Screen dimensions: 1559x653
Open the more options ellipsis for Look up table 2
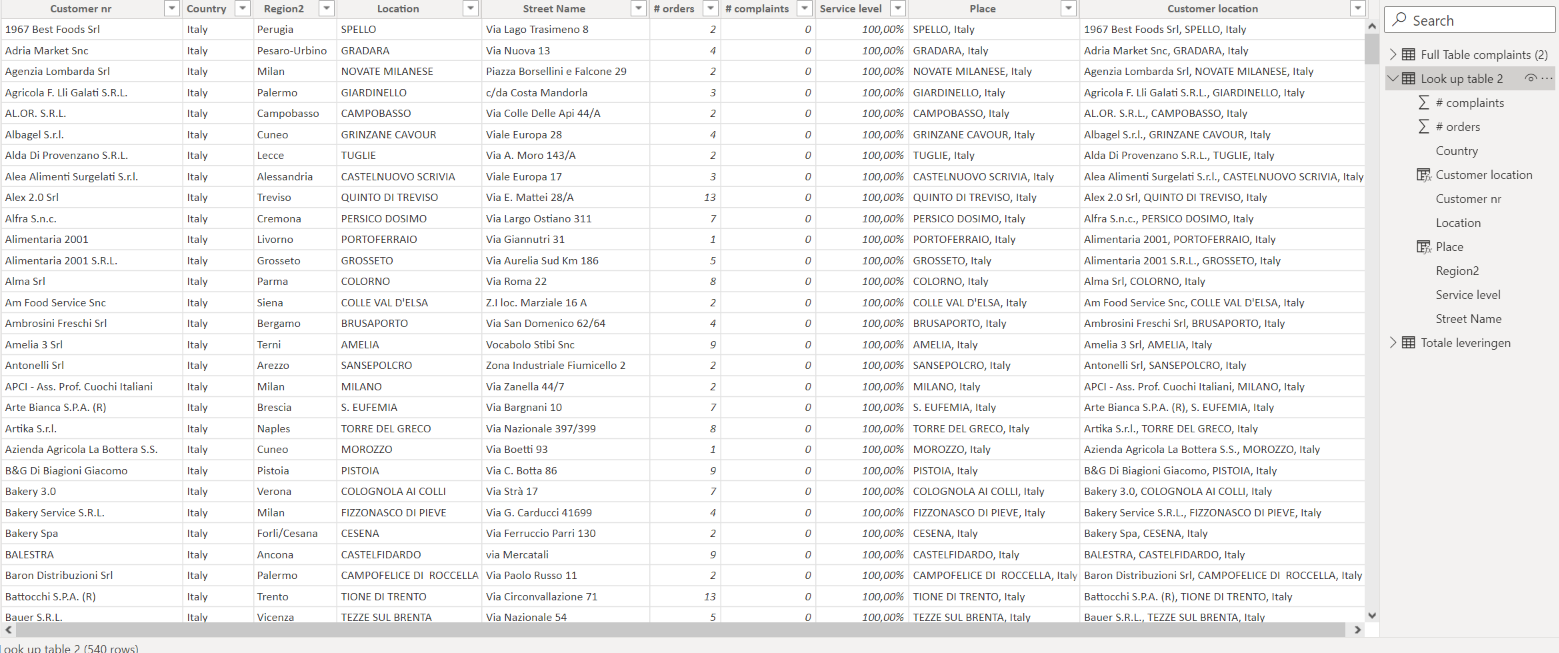1547,79
